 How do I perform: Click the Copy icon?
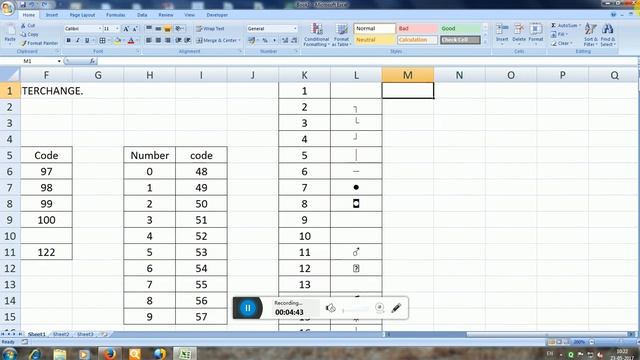coord(23,34)
